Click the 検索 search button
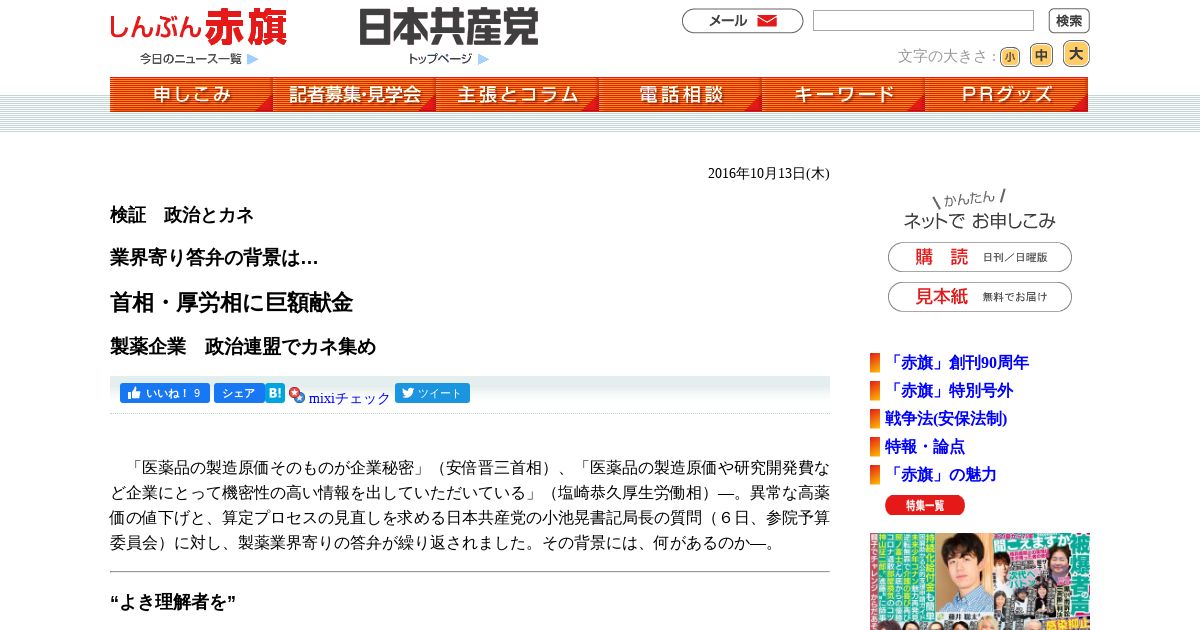 [1069, 21]
